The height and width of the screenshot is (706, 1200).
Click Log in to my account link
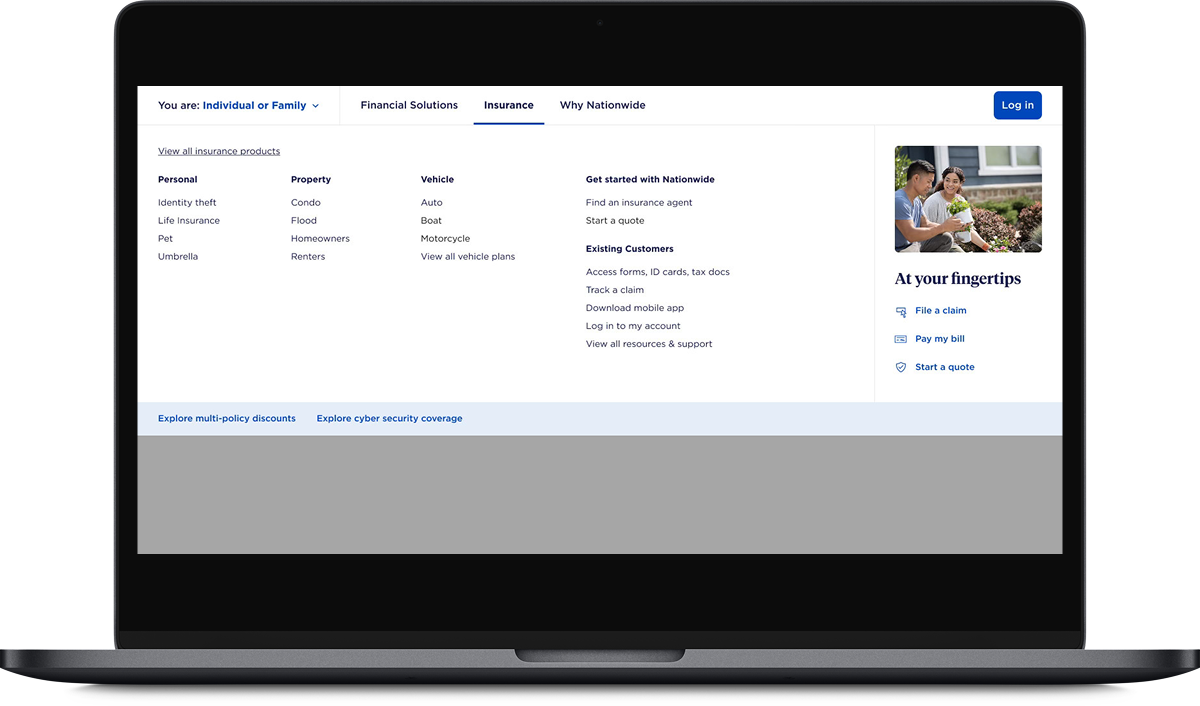pos(633,326)
